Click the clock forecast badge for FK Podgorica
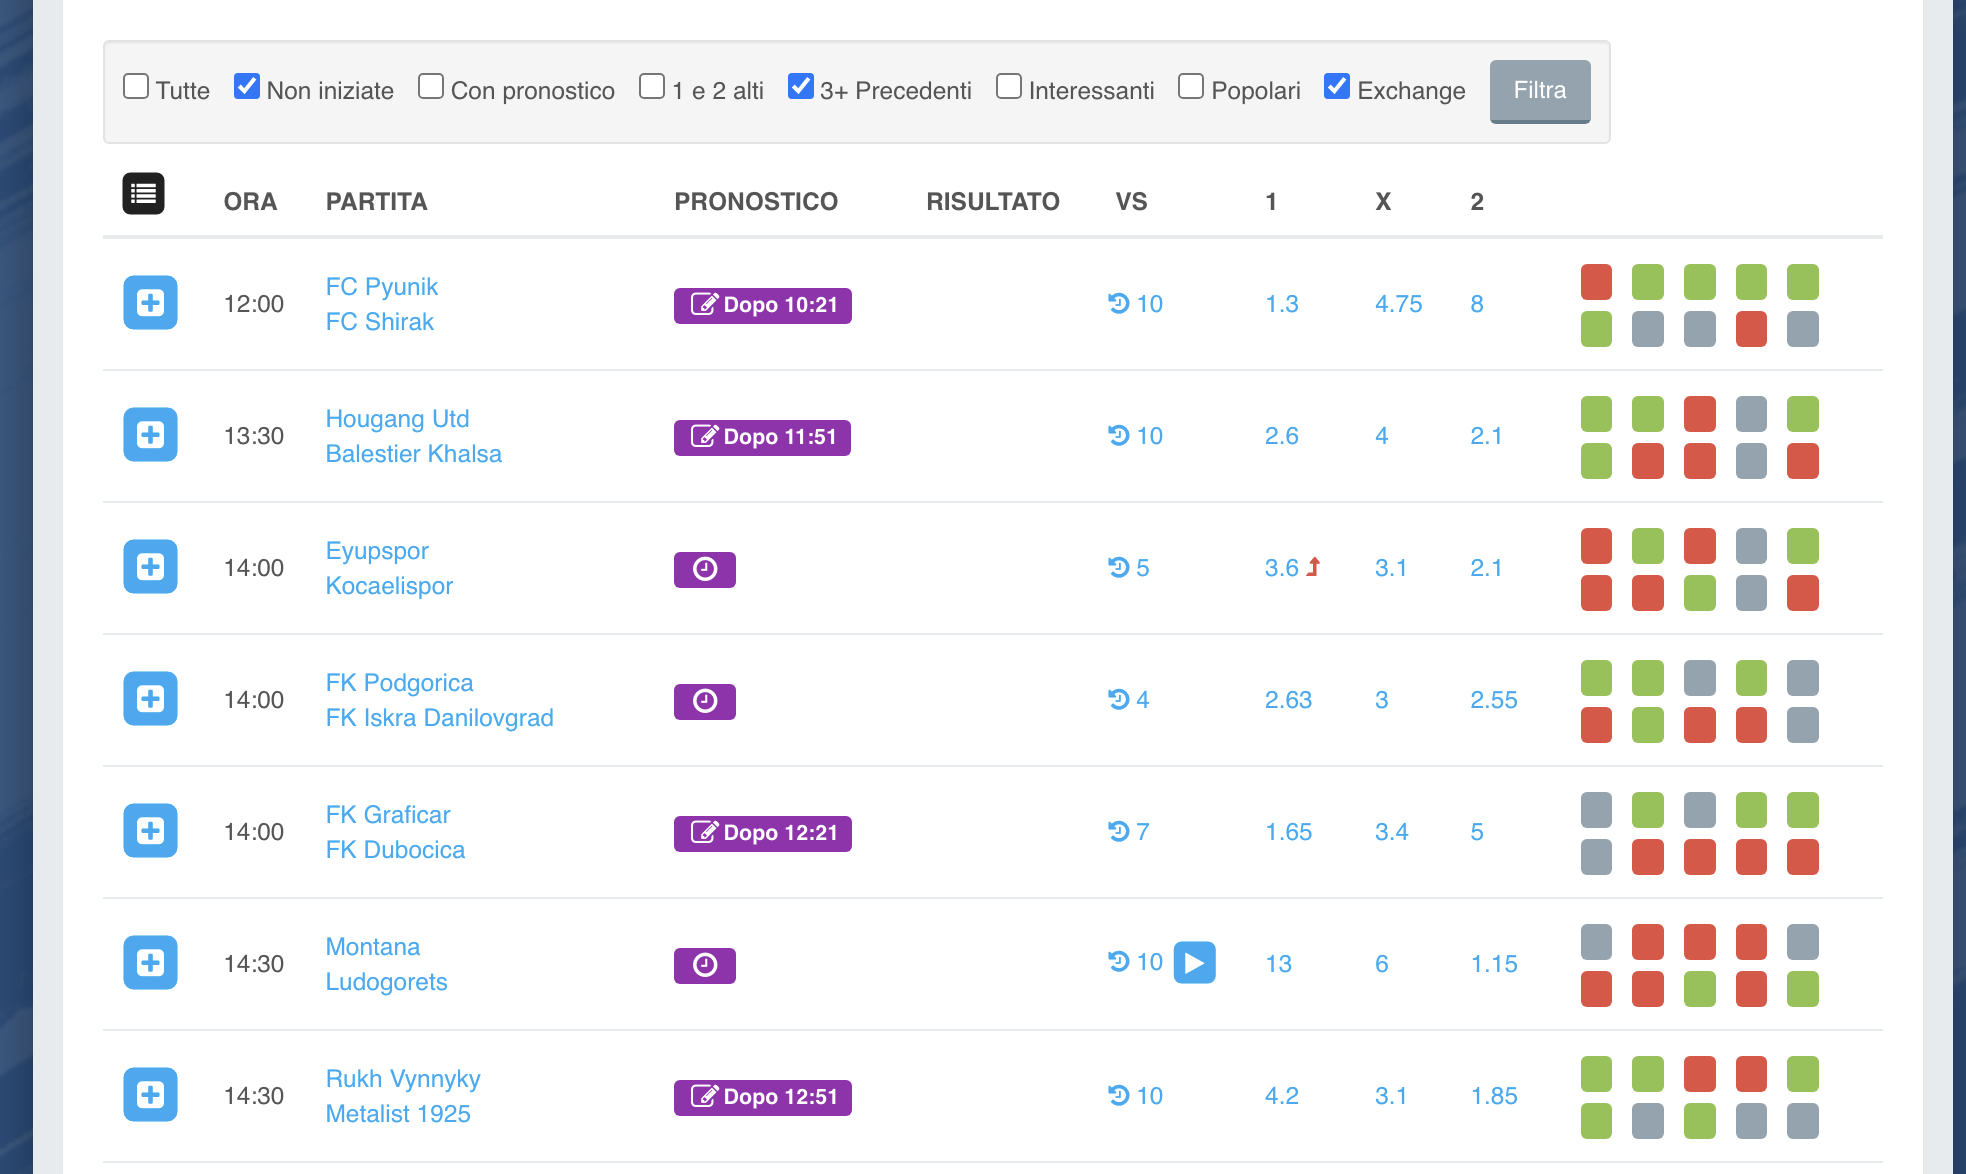Image resolution: width=1966 pixels, height=1174 pixels. [704, 701]
